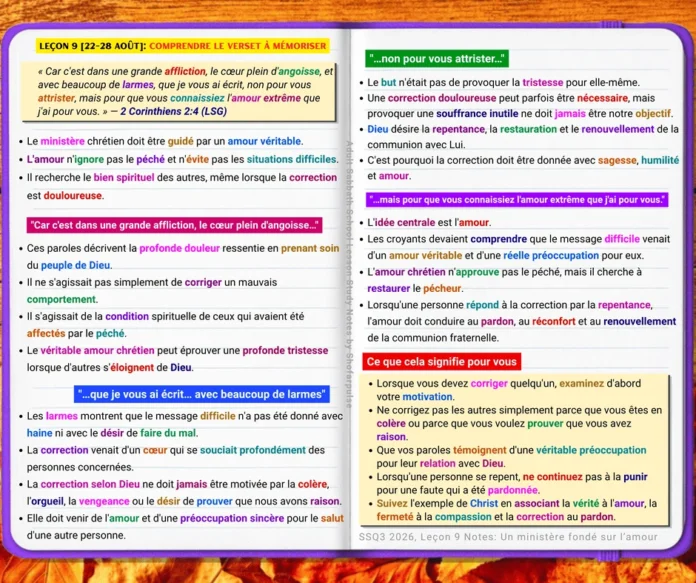Click the teal word "humilité"
The image size is (696, 583).
point(660,160)
